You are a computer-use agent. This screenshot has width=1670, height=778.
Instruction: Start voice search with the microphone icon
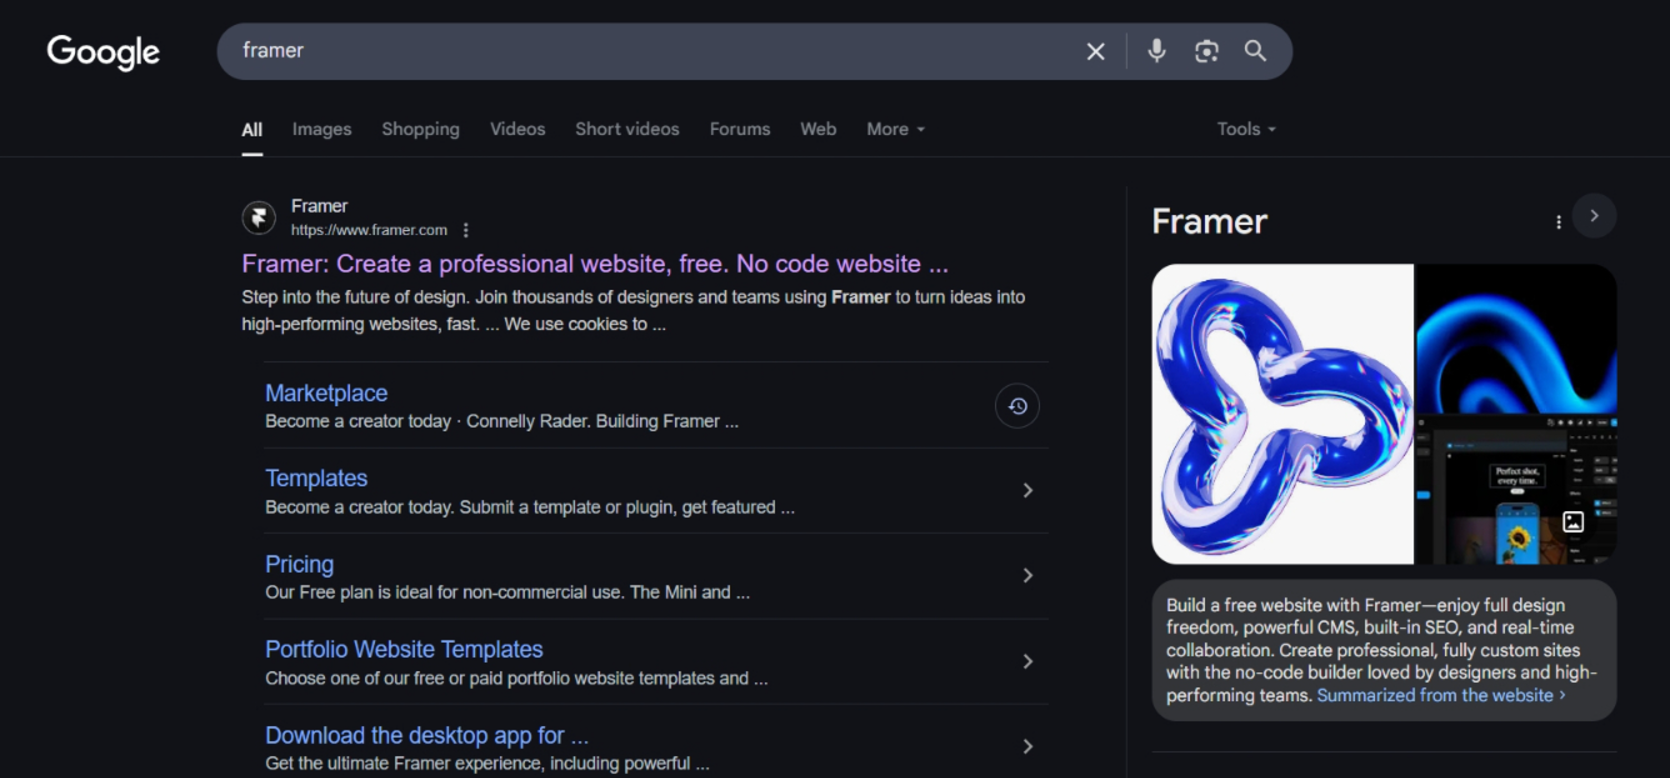click(x=1157, y=51)
